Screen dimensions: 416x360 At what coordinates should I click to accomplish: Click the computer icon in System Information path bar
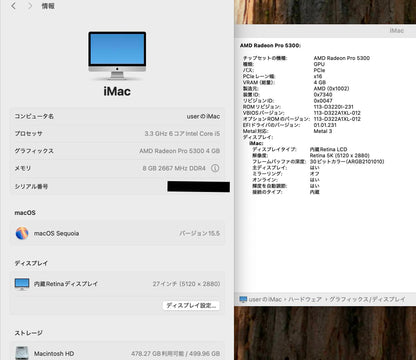point(243,299)
